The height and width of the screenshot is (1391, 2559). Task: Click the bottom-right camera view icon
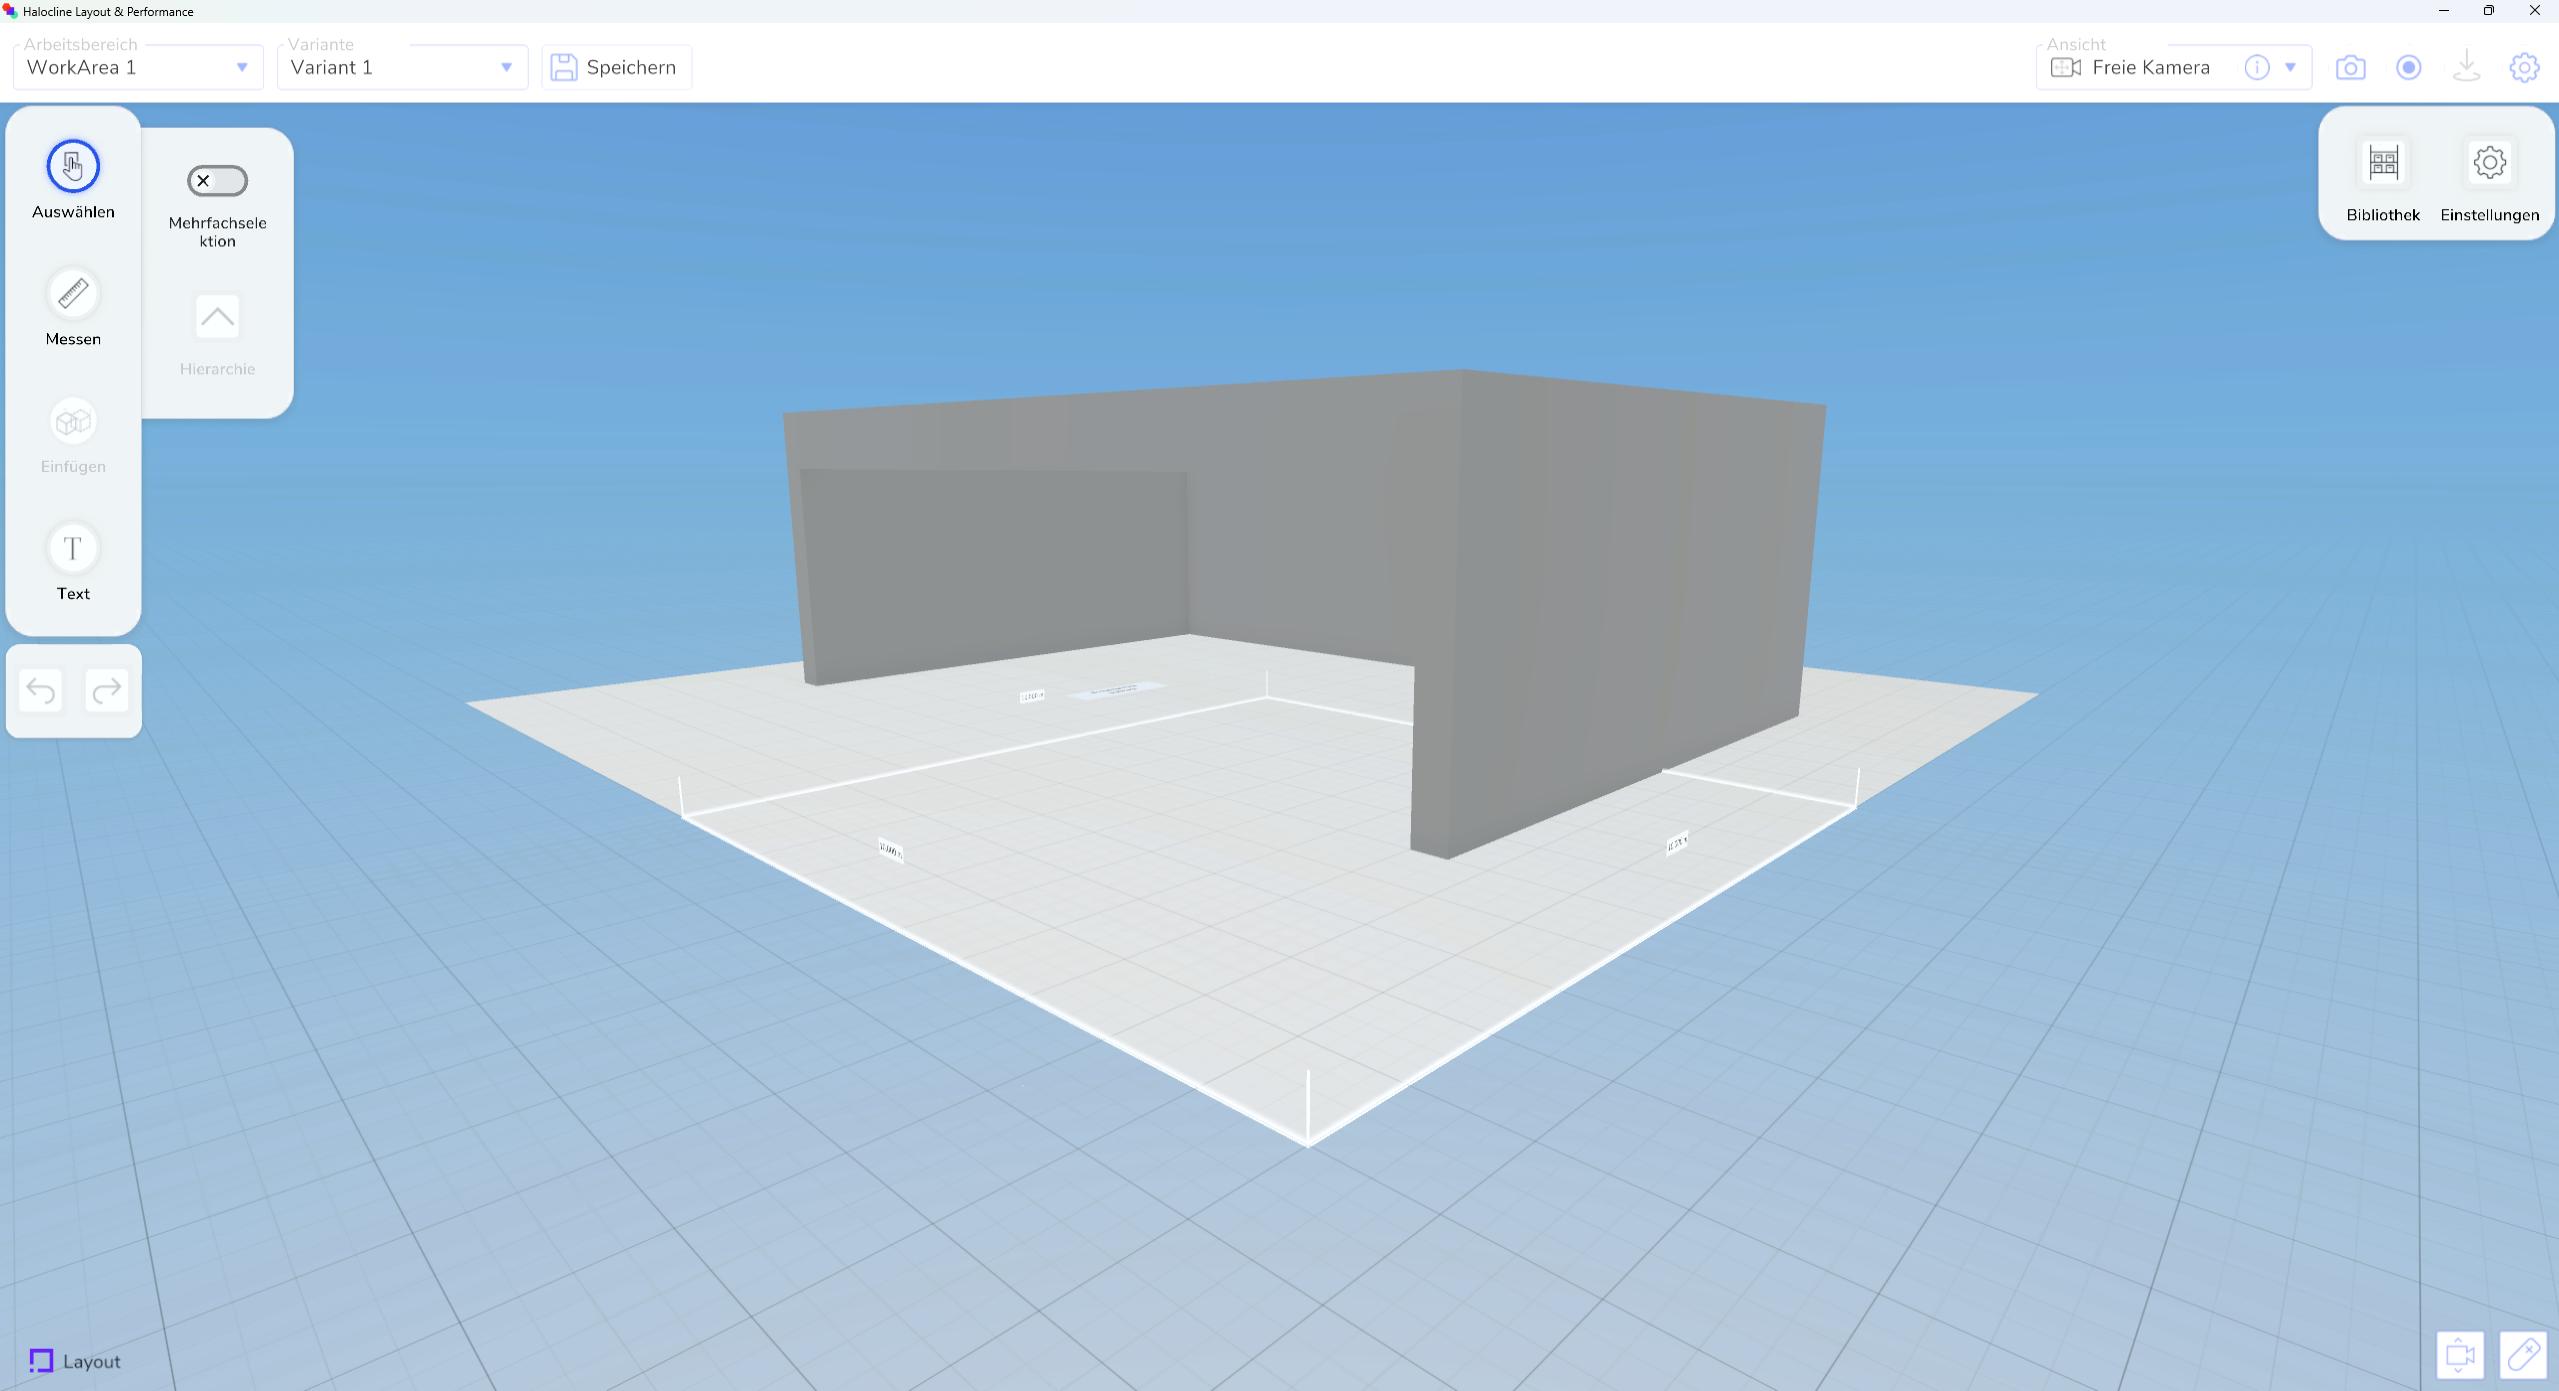[x=2459, y=1355]
